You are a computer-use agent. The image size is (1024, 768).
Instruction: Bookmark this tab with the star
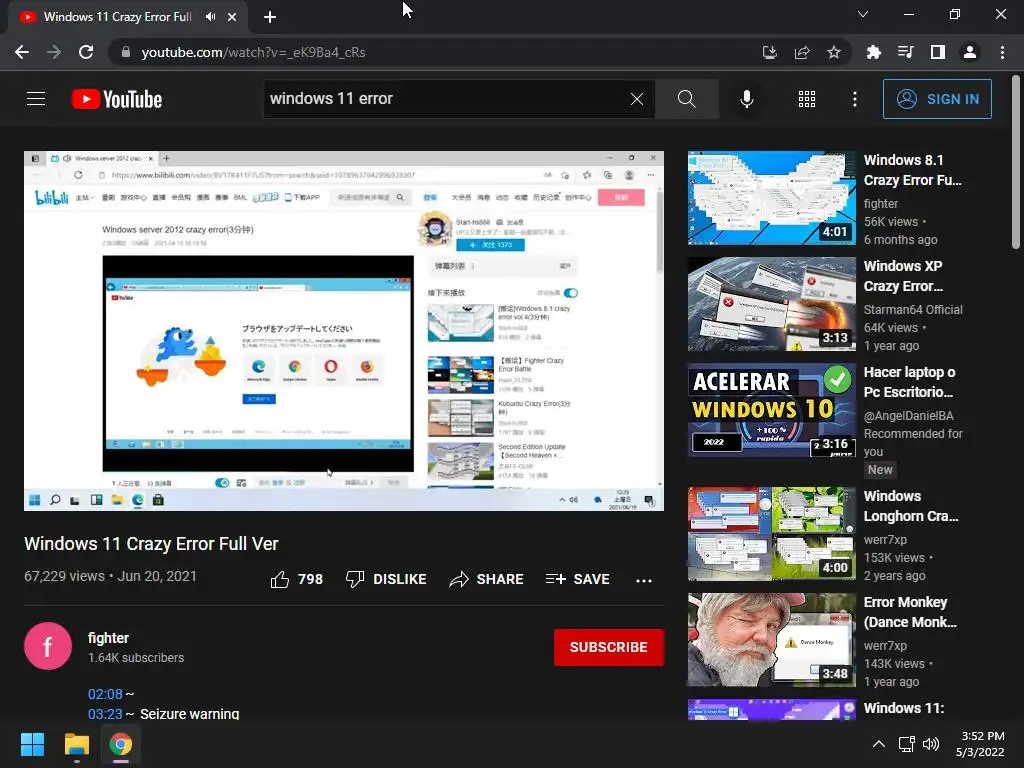click(834, 52)
